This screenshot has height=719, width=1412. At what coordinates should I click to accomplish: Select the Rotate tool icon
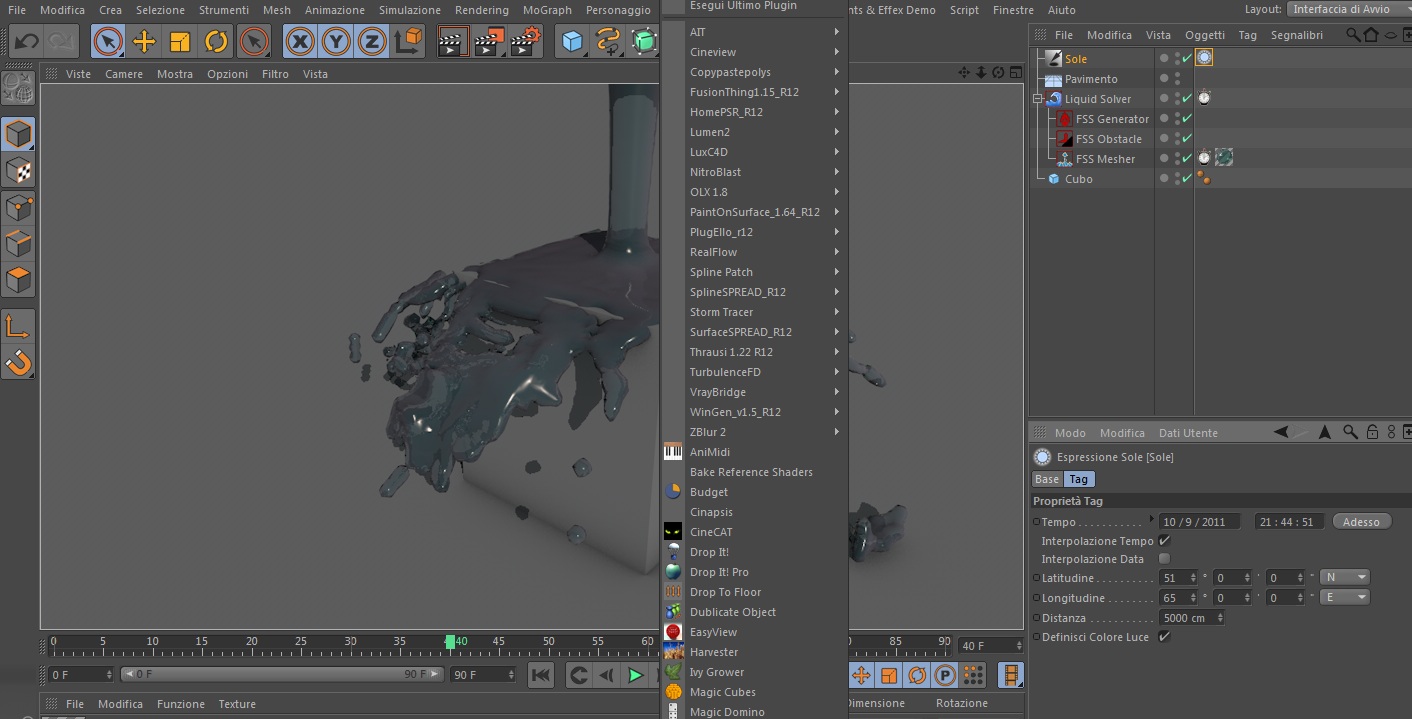coord(216,42)
